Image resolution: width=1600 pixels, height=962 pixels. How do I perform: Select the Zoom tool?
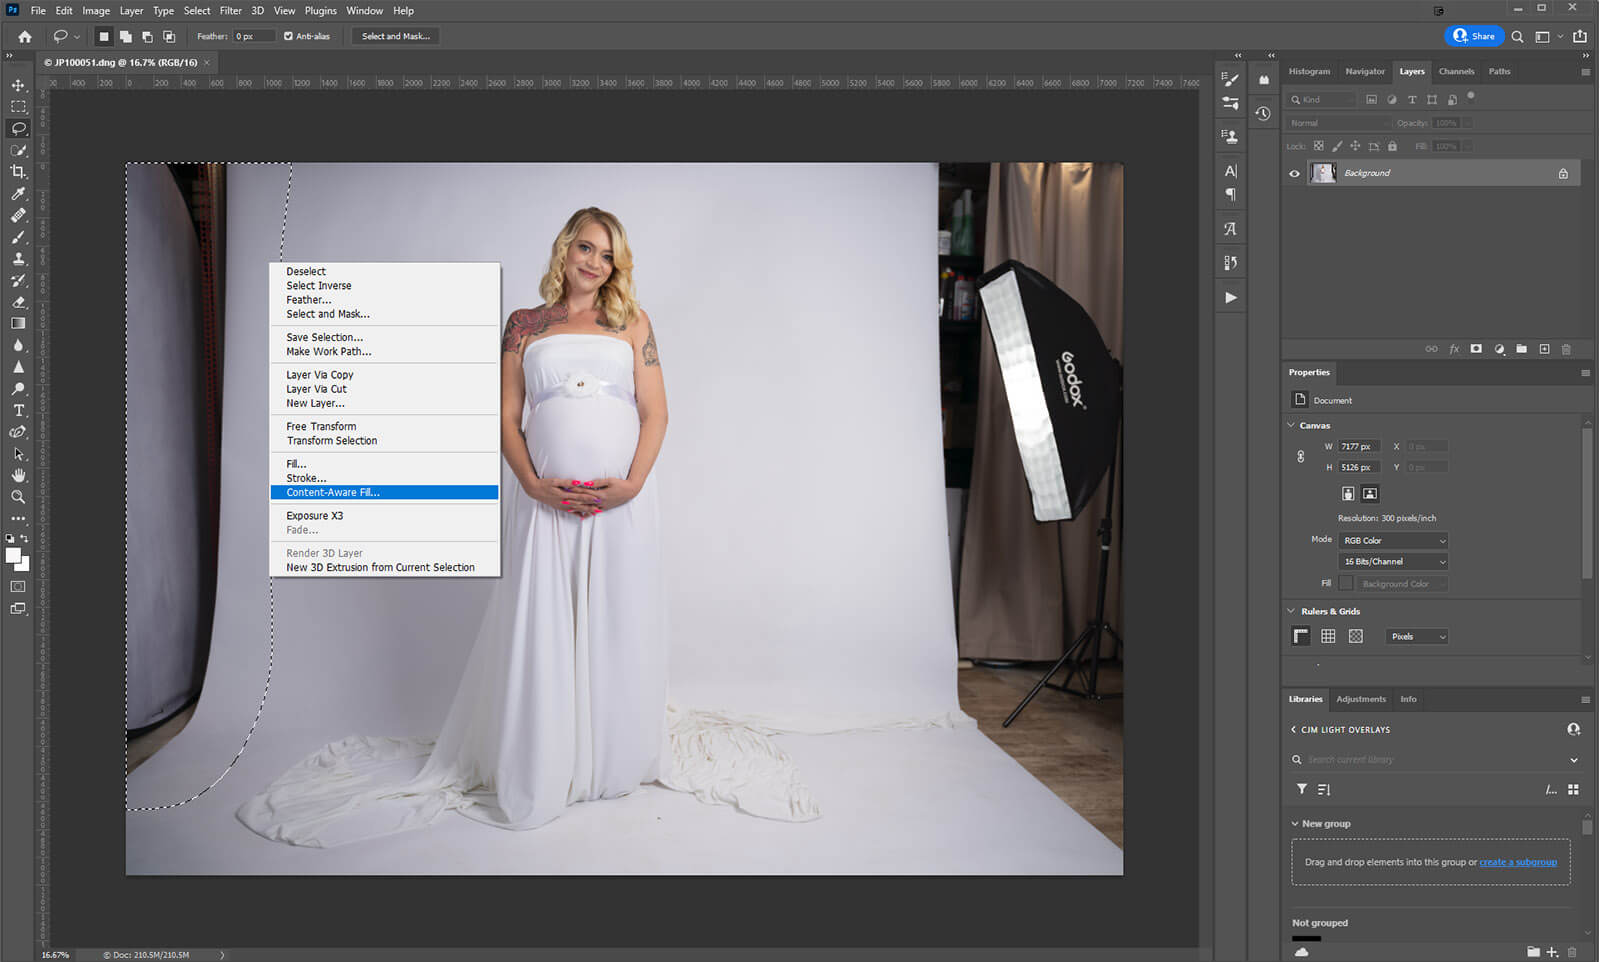(x=18, y=497)
